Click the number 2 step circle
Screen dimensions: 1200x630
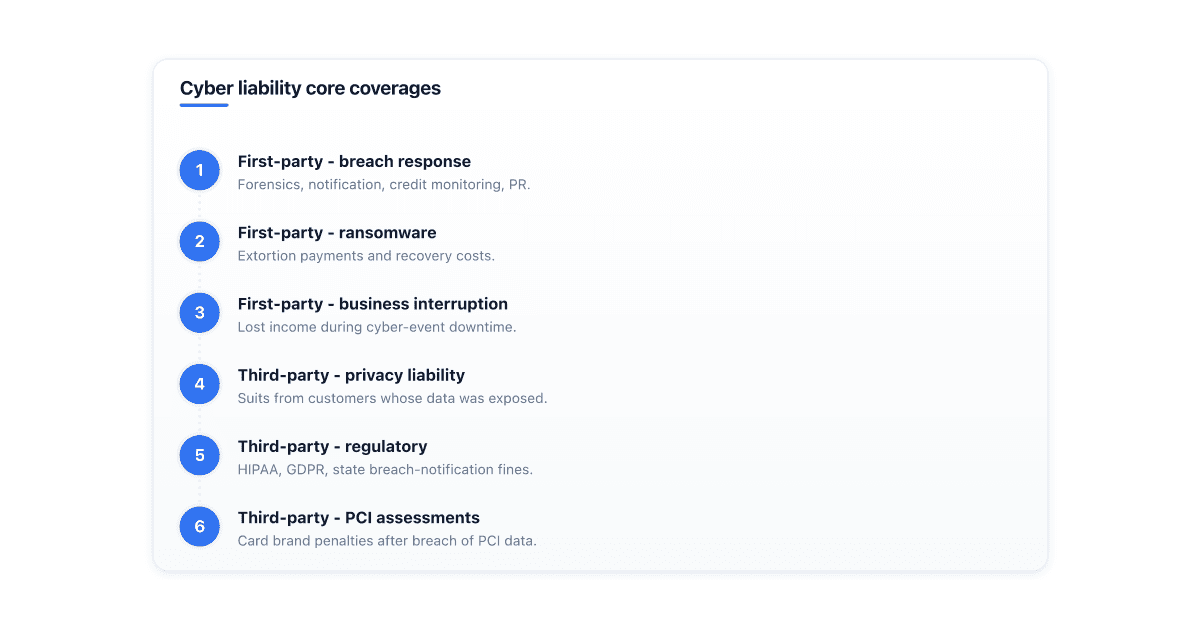pyautogui.click(x=199, y=241)
